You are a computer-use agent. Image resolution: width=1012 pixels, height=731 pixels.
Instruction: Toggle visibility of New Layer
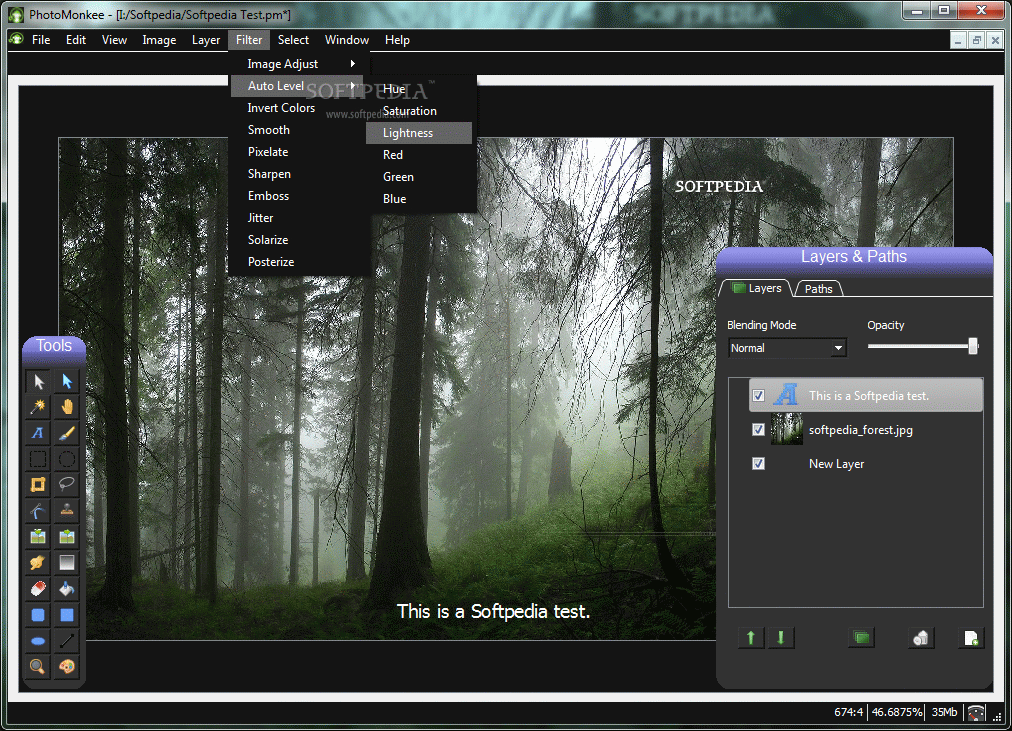[x=758, y=463]
